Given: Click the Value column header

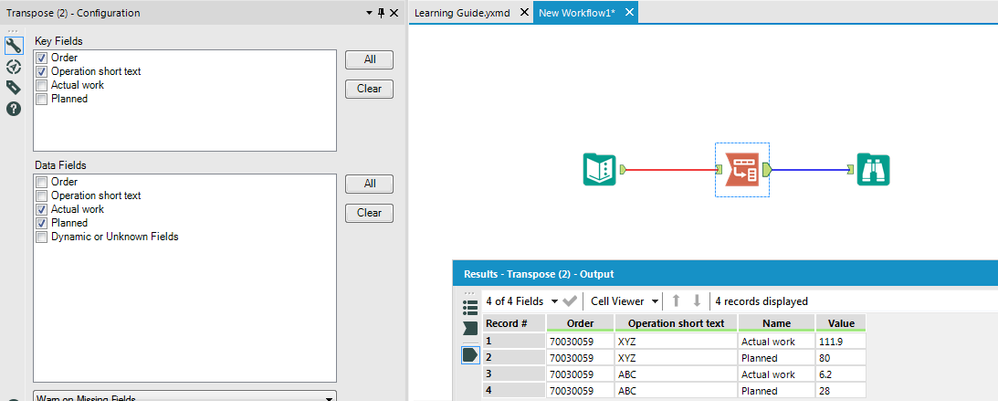Looking at the screenshot, I should (841, 323).
